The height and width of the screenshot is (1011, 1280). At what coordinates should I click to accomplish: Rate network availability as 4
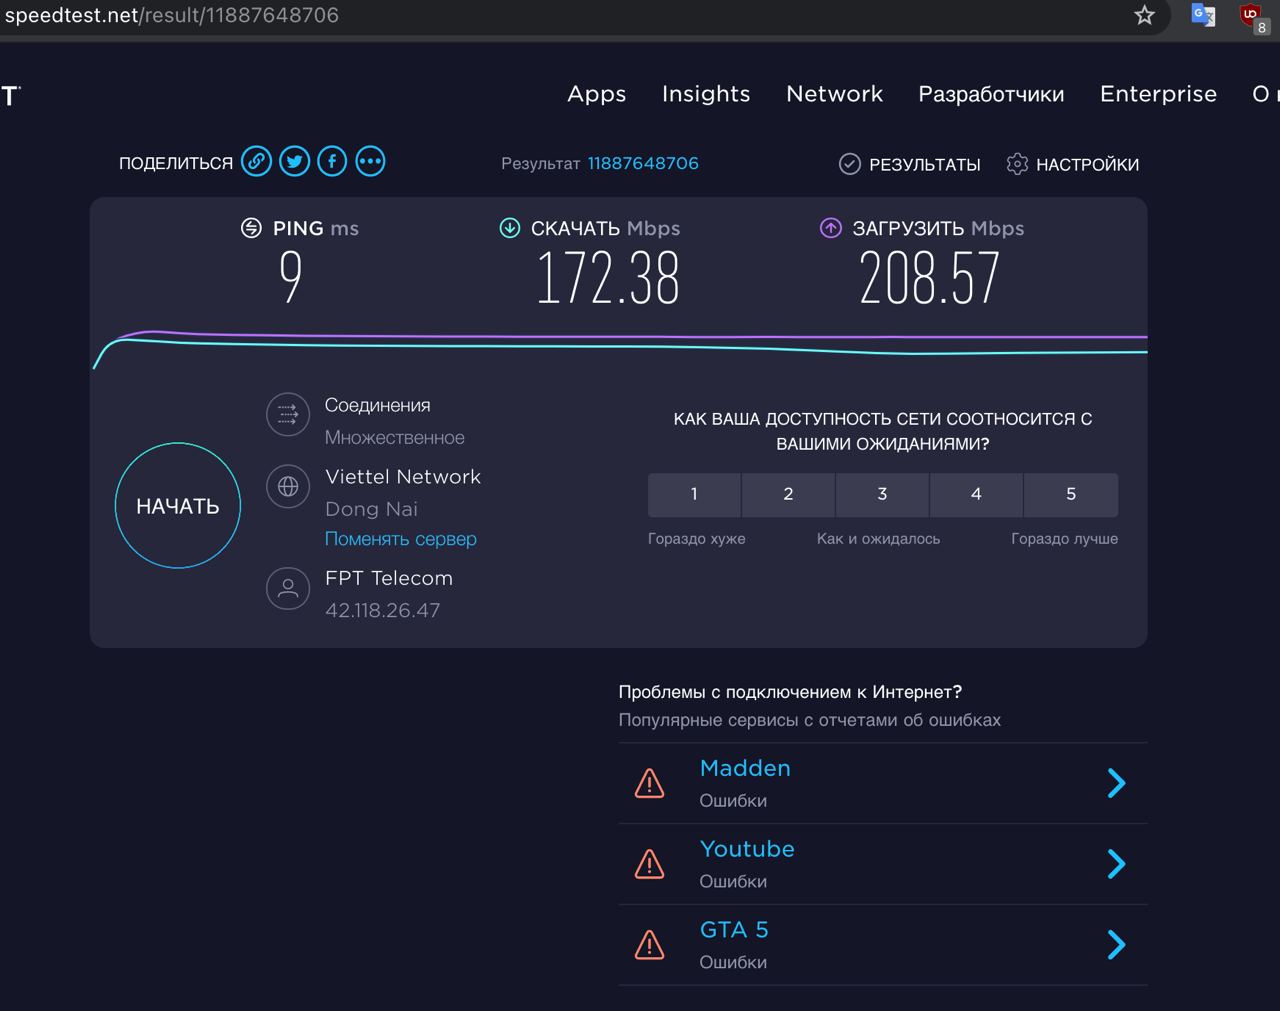(x=976, y=494)
